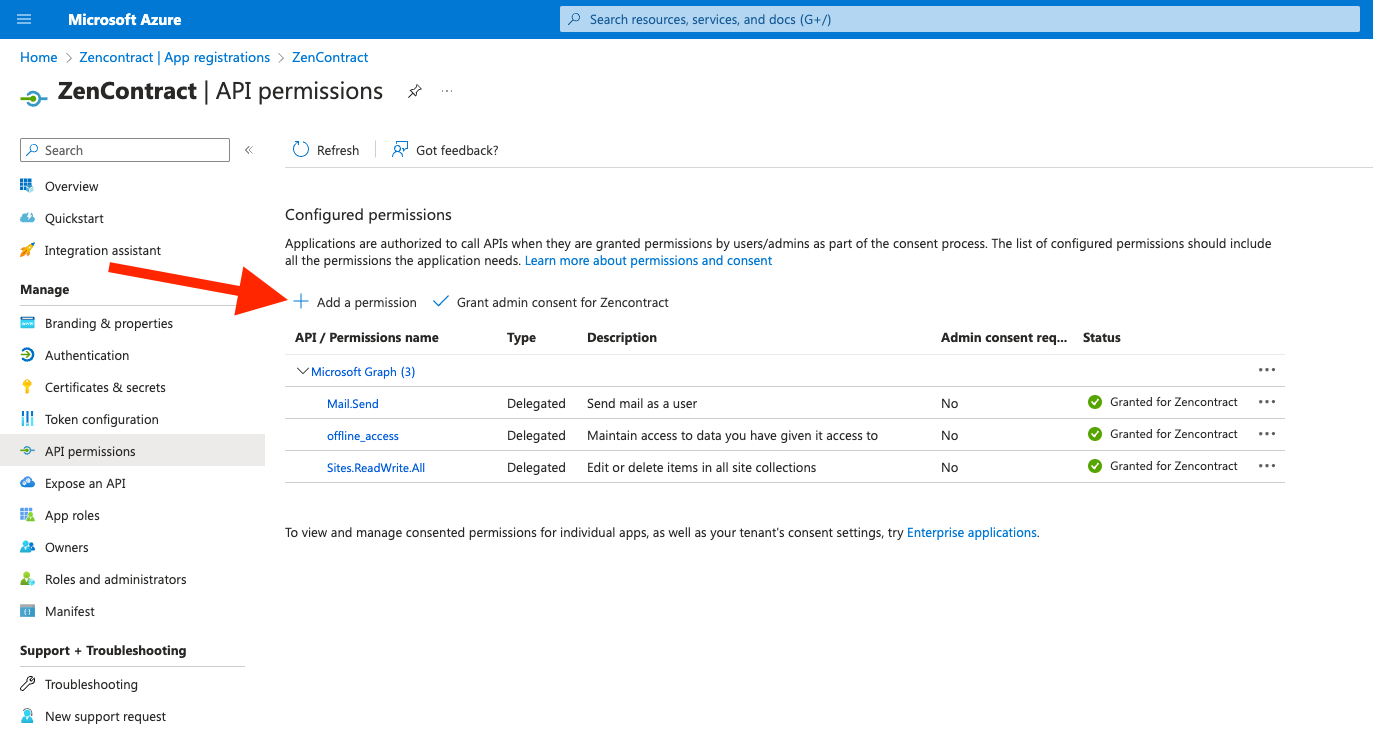The height and width of the screenshot is (735, 1373).
Task: Open Got feedback? icon
Action: [x=400, y=149]
